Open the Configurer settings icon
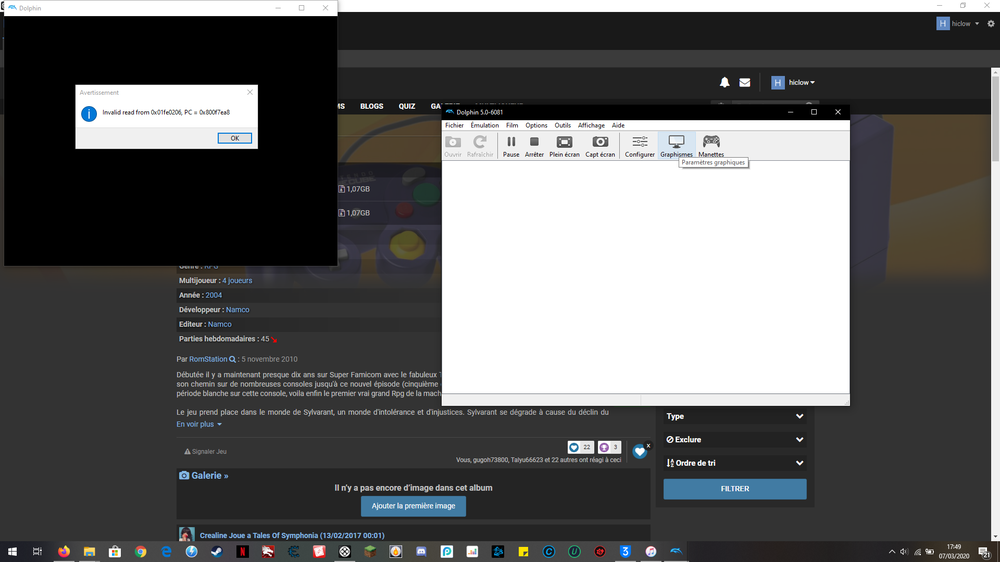1000x562 pixels. coord(639,145)
